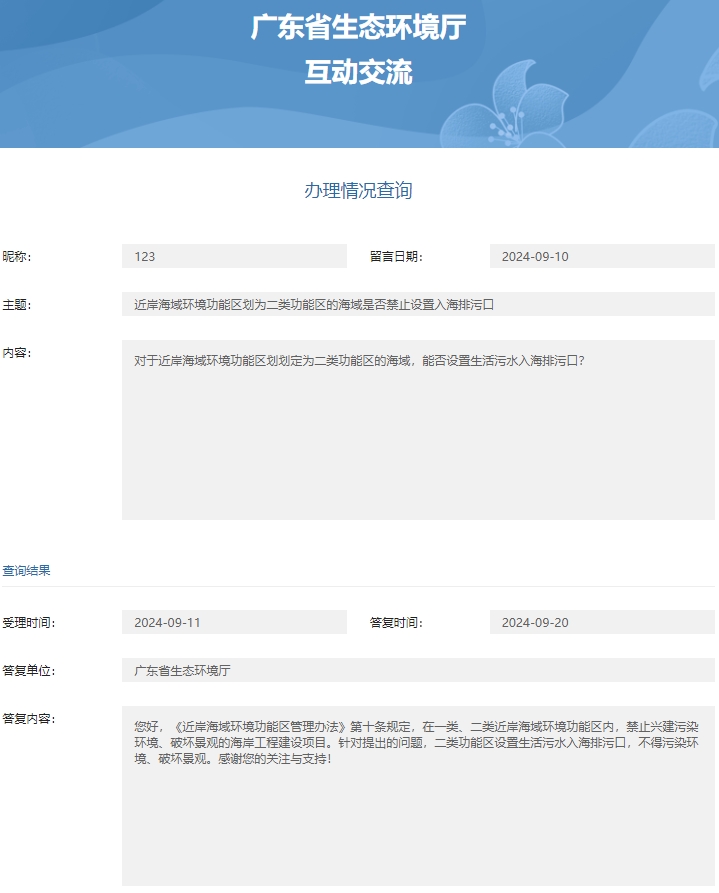This screenshot has height=893, width=719.
Task: Click the 留言日期 label
Action: point(396,257)
